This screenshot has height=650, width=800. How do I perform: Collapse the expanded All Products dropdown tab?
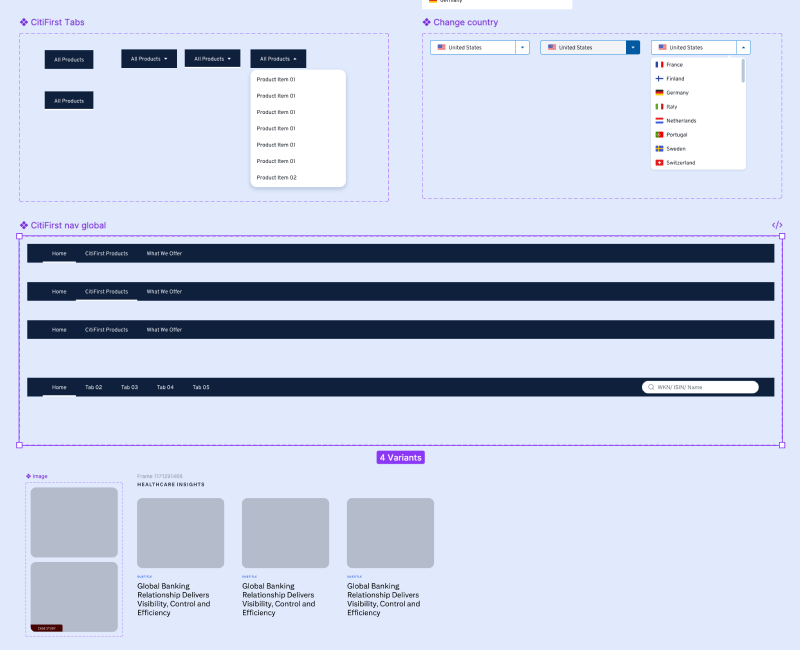click(278, 59)
